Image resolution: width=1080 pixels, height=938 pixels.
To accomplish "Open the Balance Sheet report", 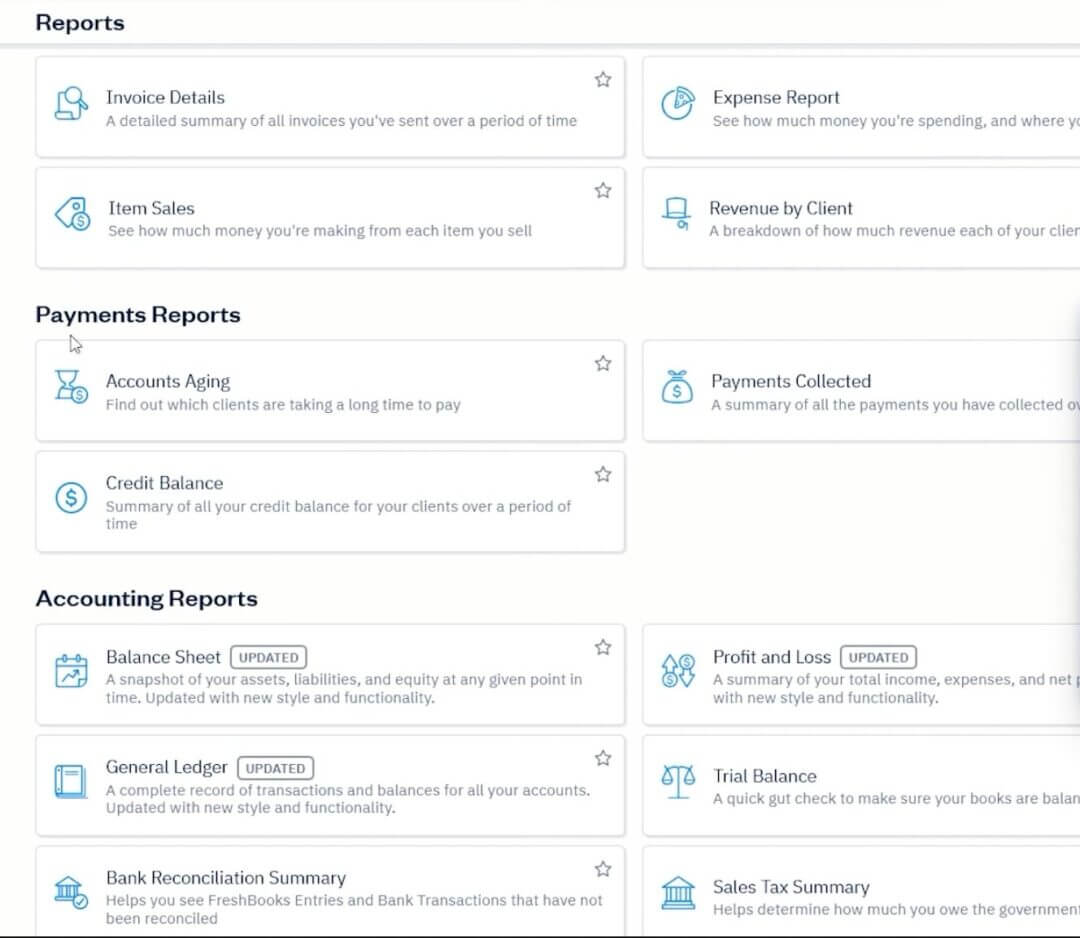I will coord(163,657).
